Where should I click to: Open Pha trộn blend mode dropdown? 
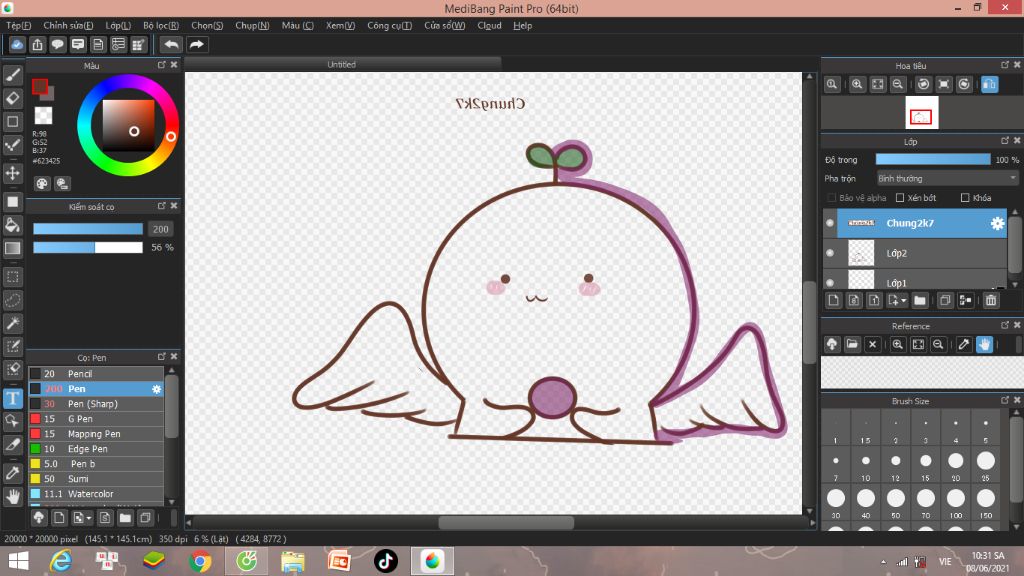pyautogui.click(x=947, y=178)
